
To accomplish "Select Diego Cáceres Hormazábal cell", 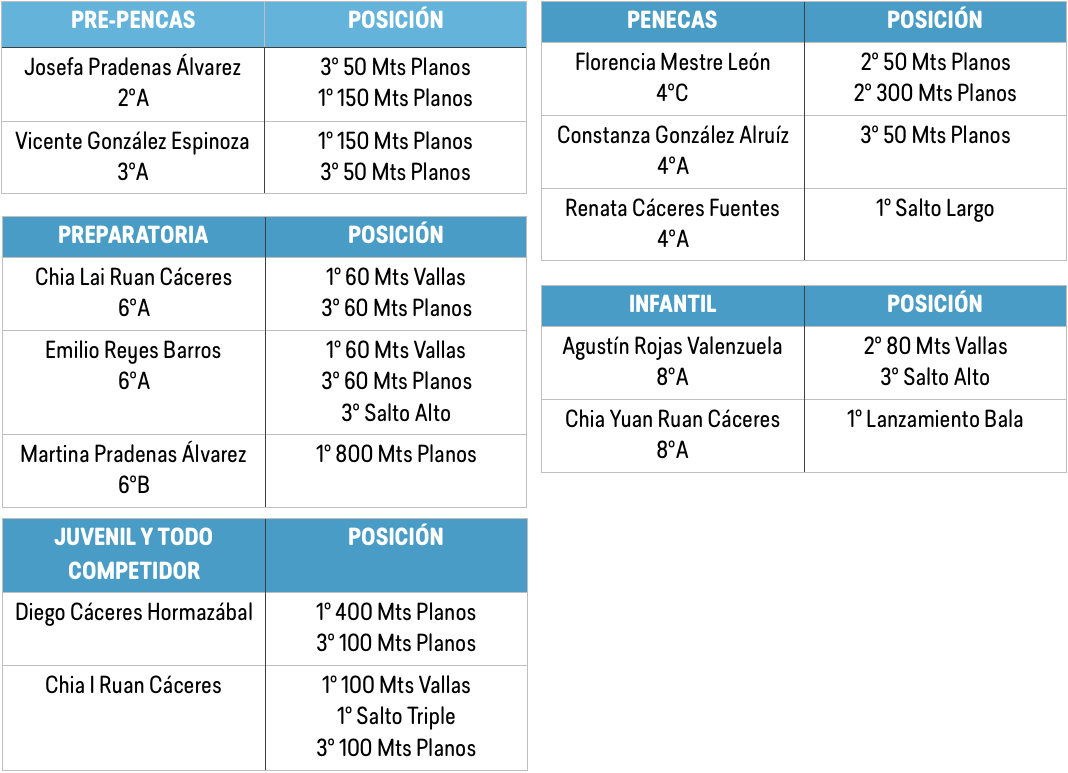I will pos(134,629).
